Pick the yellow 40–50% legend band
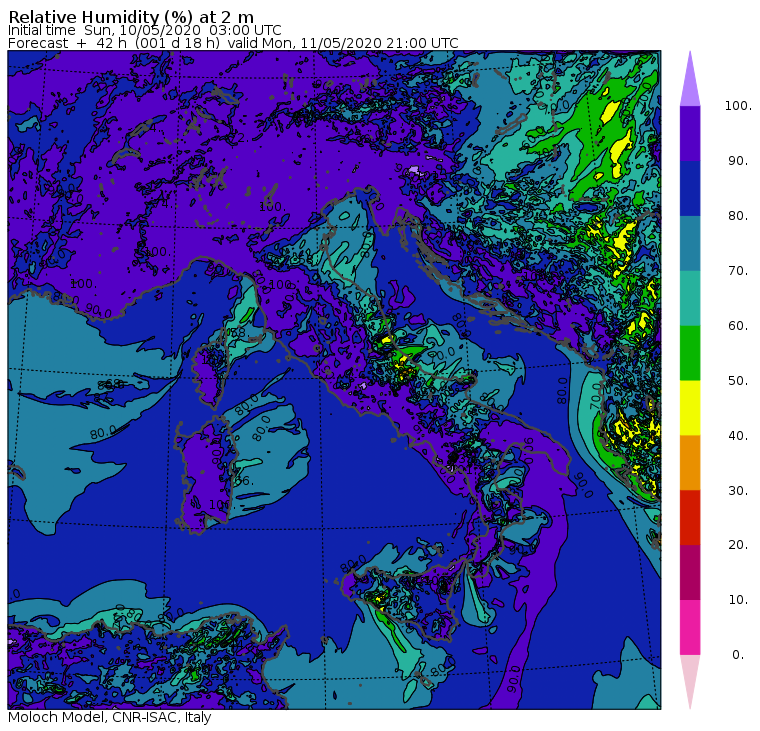 click(x=690, y=408)
